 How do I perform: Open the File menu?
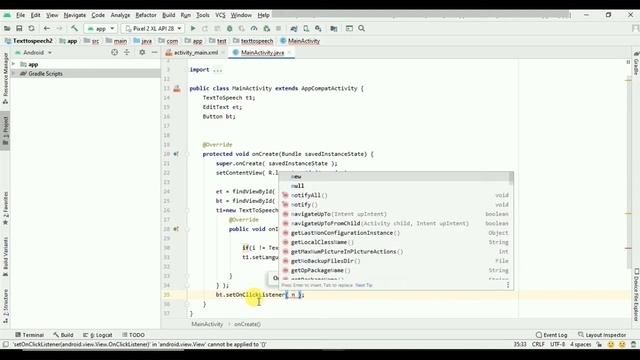(x=20, y=15)
